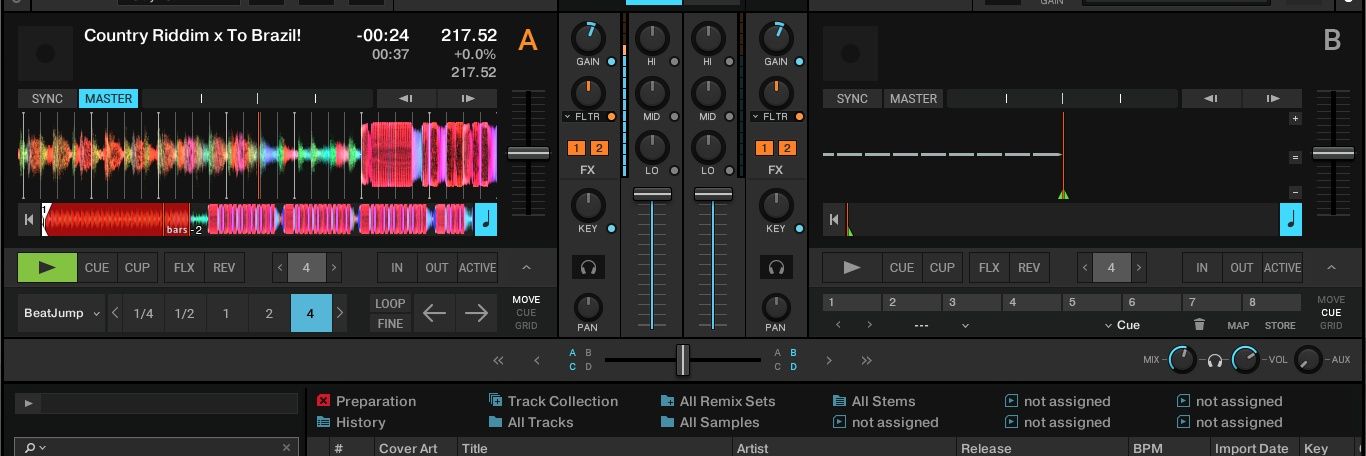This screenshot has height=456, width=1366.
Task: Play preview in browser preview player
Action: (28, 403)
